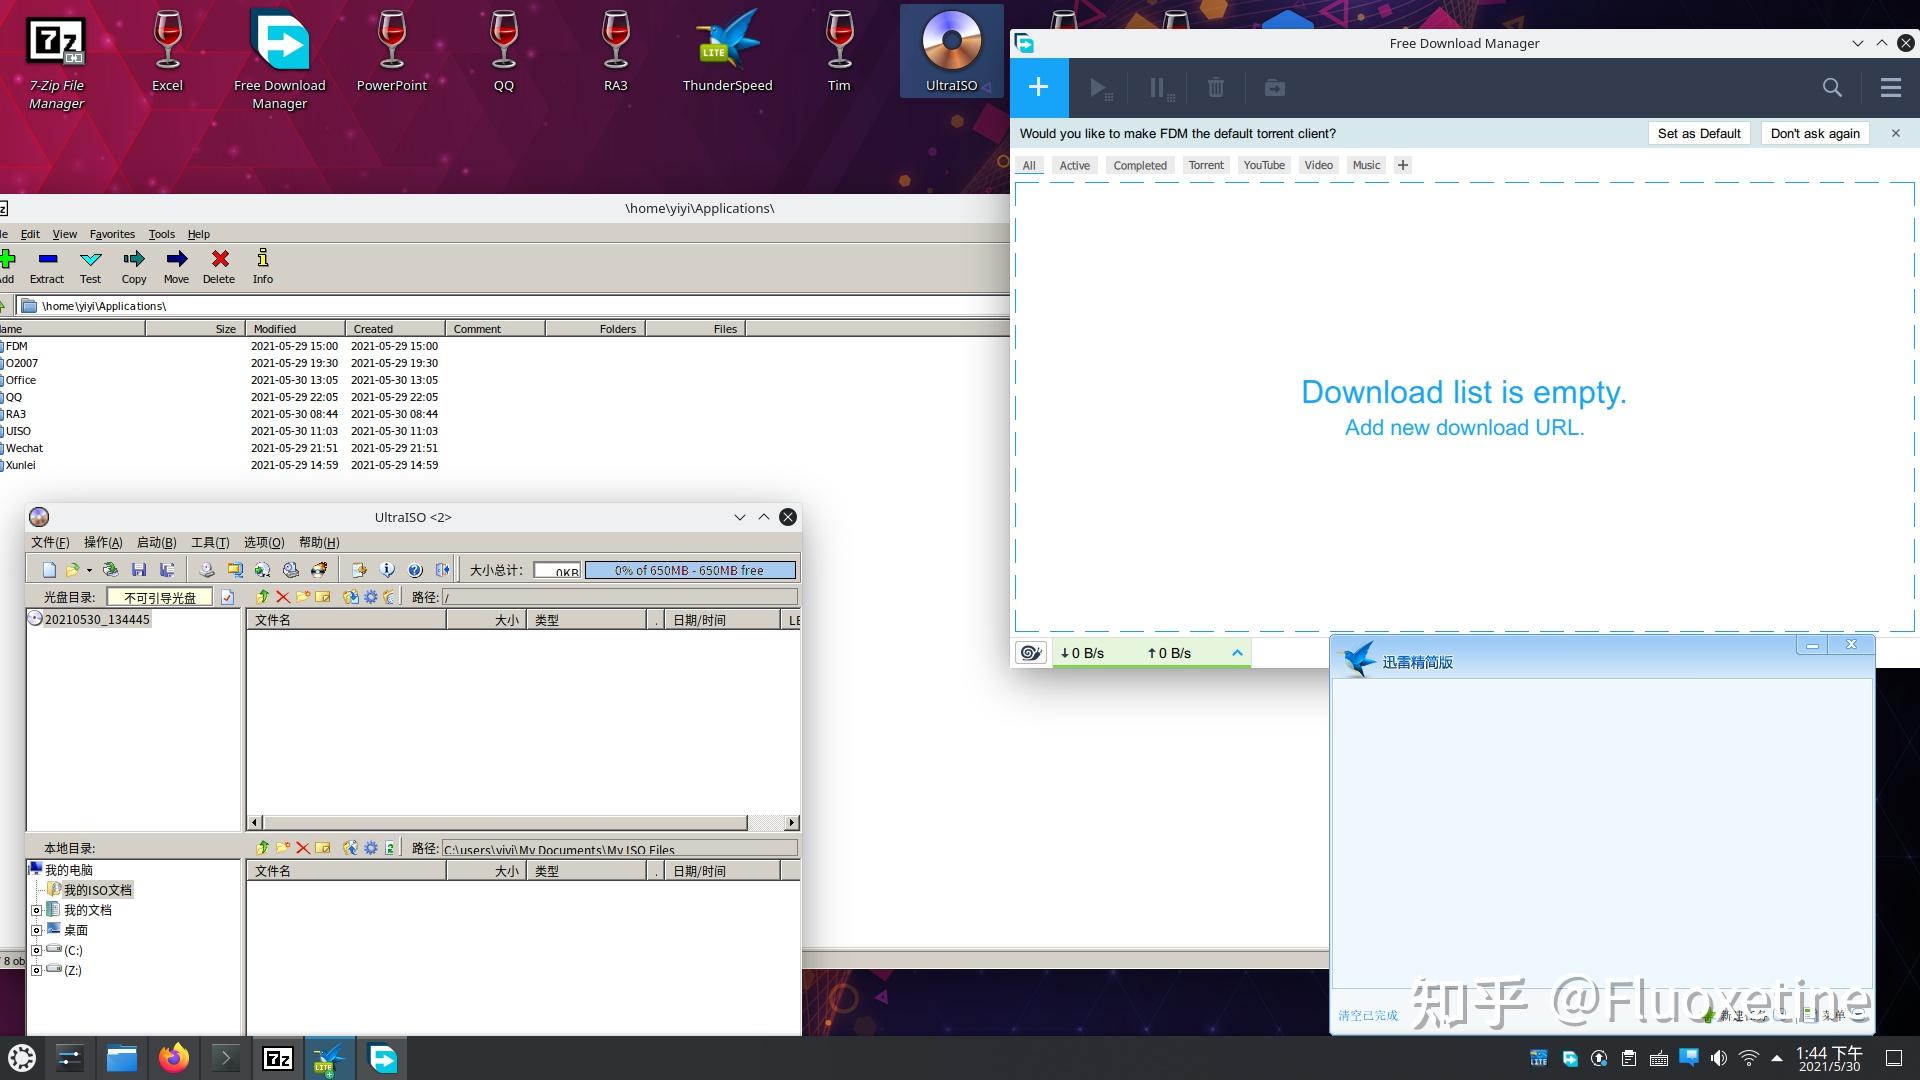
Task: Click the trash delete icon in FDM toolbar
Action: click(1215, 88)
